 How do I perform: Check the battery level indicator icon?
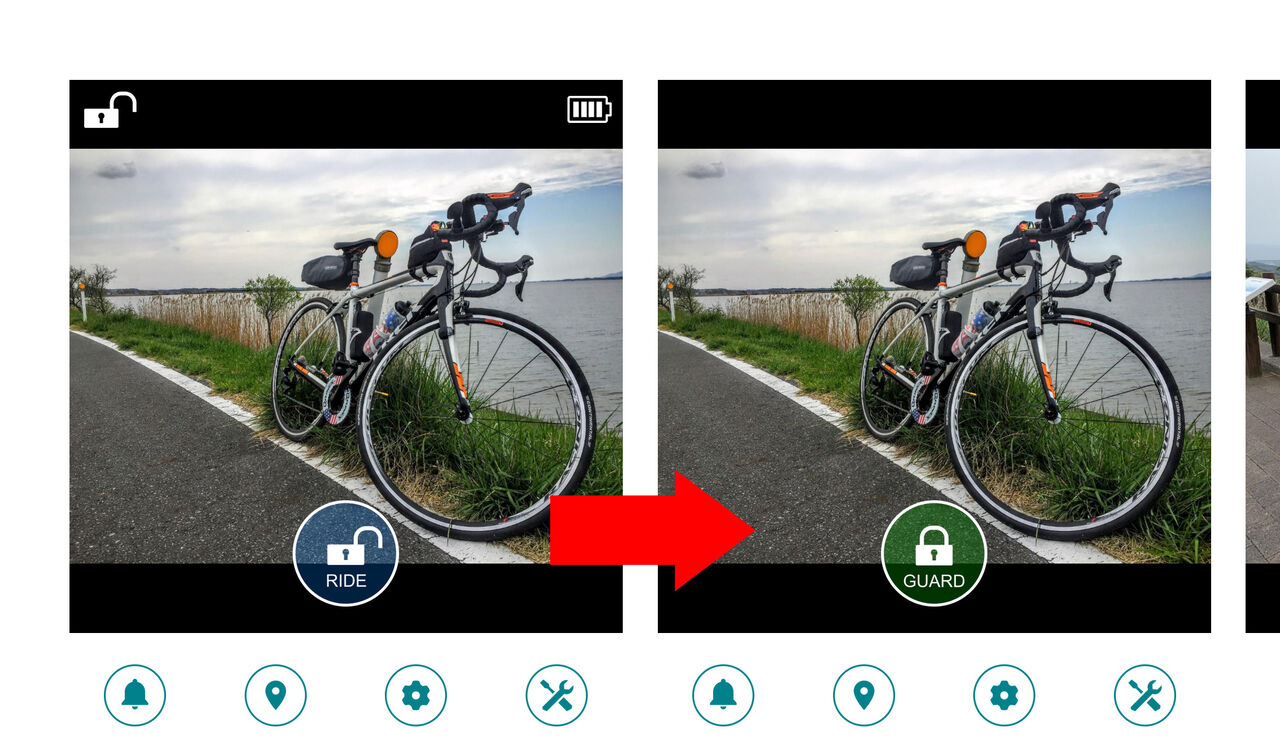(x=589, y=109)
